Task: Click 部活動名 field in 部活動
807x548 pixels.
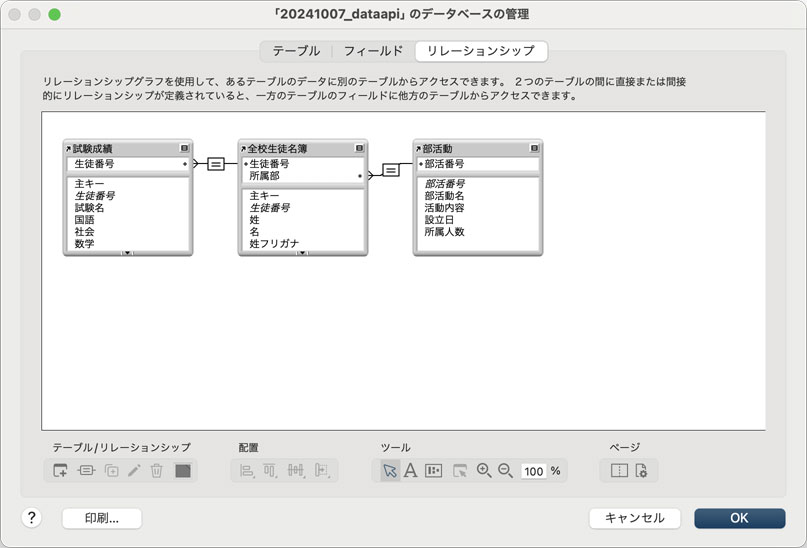Action: point(445,196)
